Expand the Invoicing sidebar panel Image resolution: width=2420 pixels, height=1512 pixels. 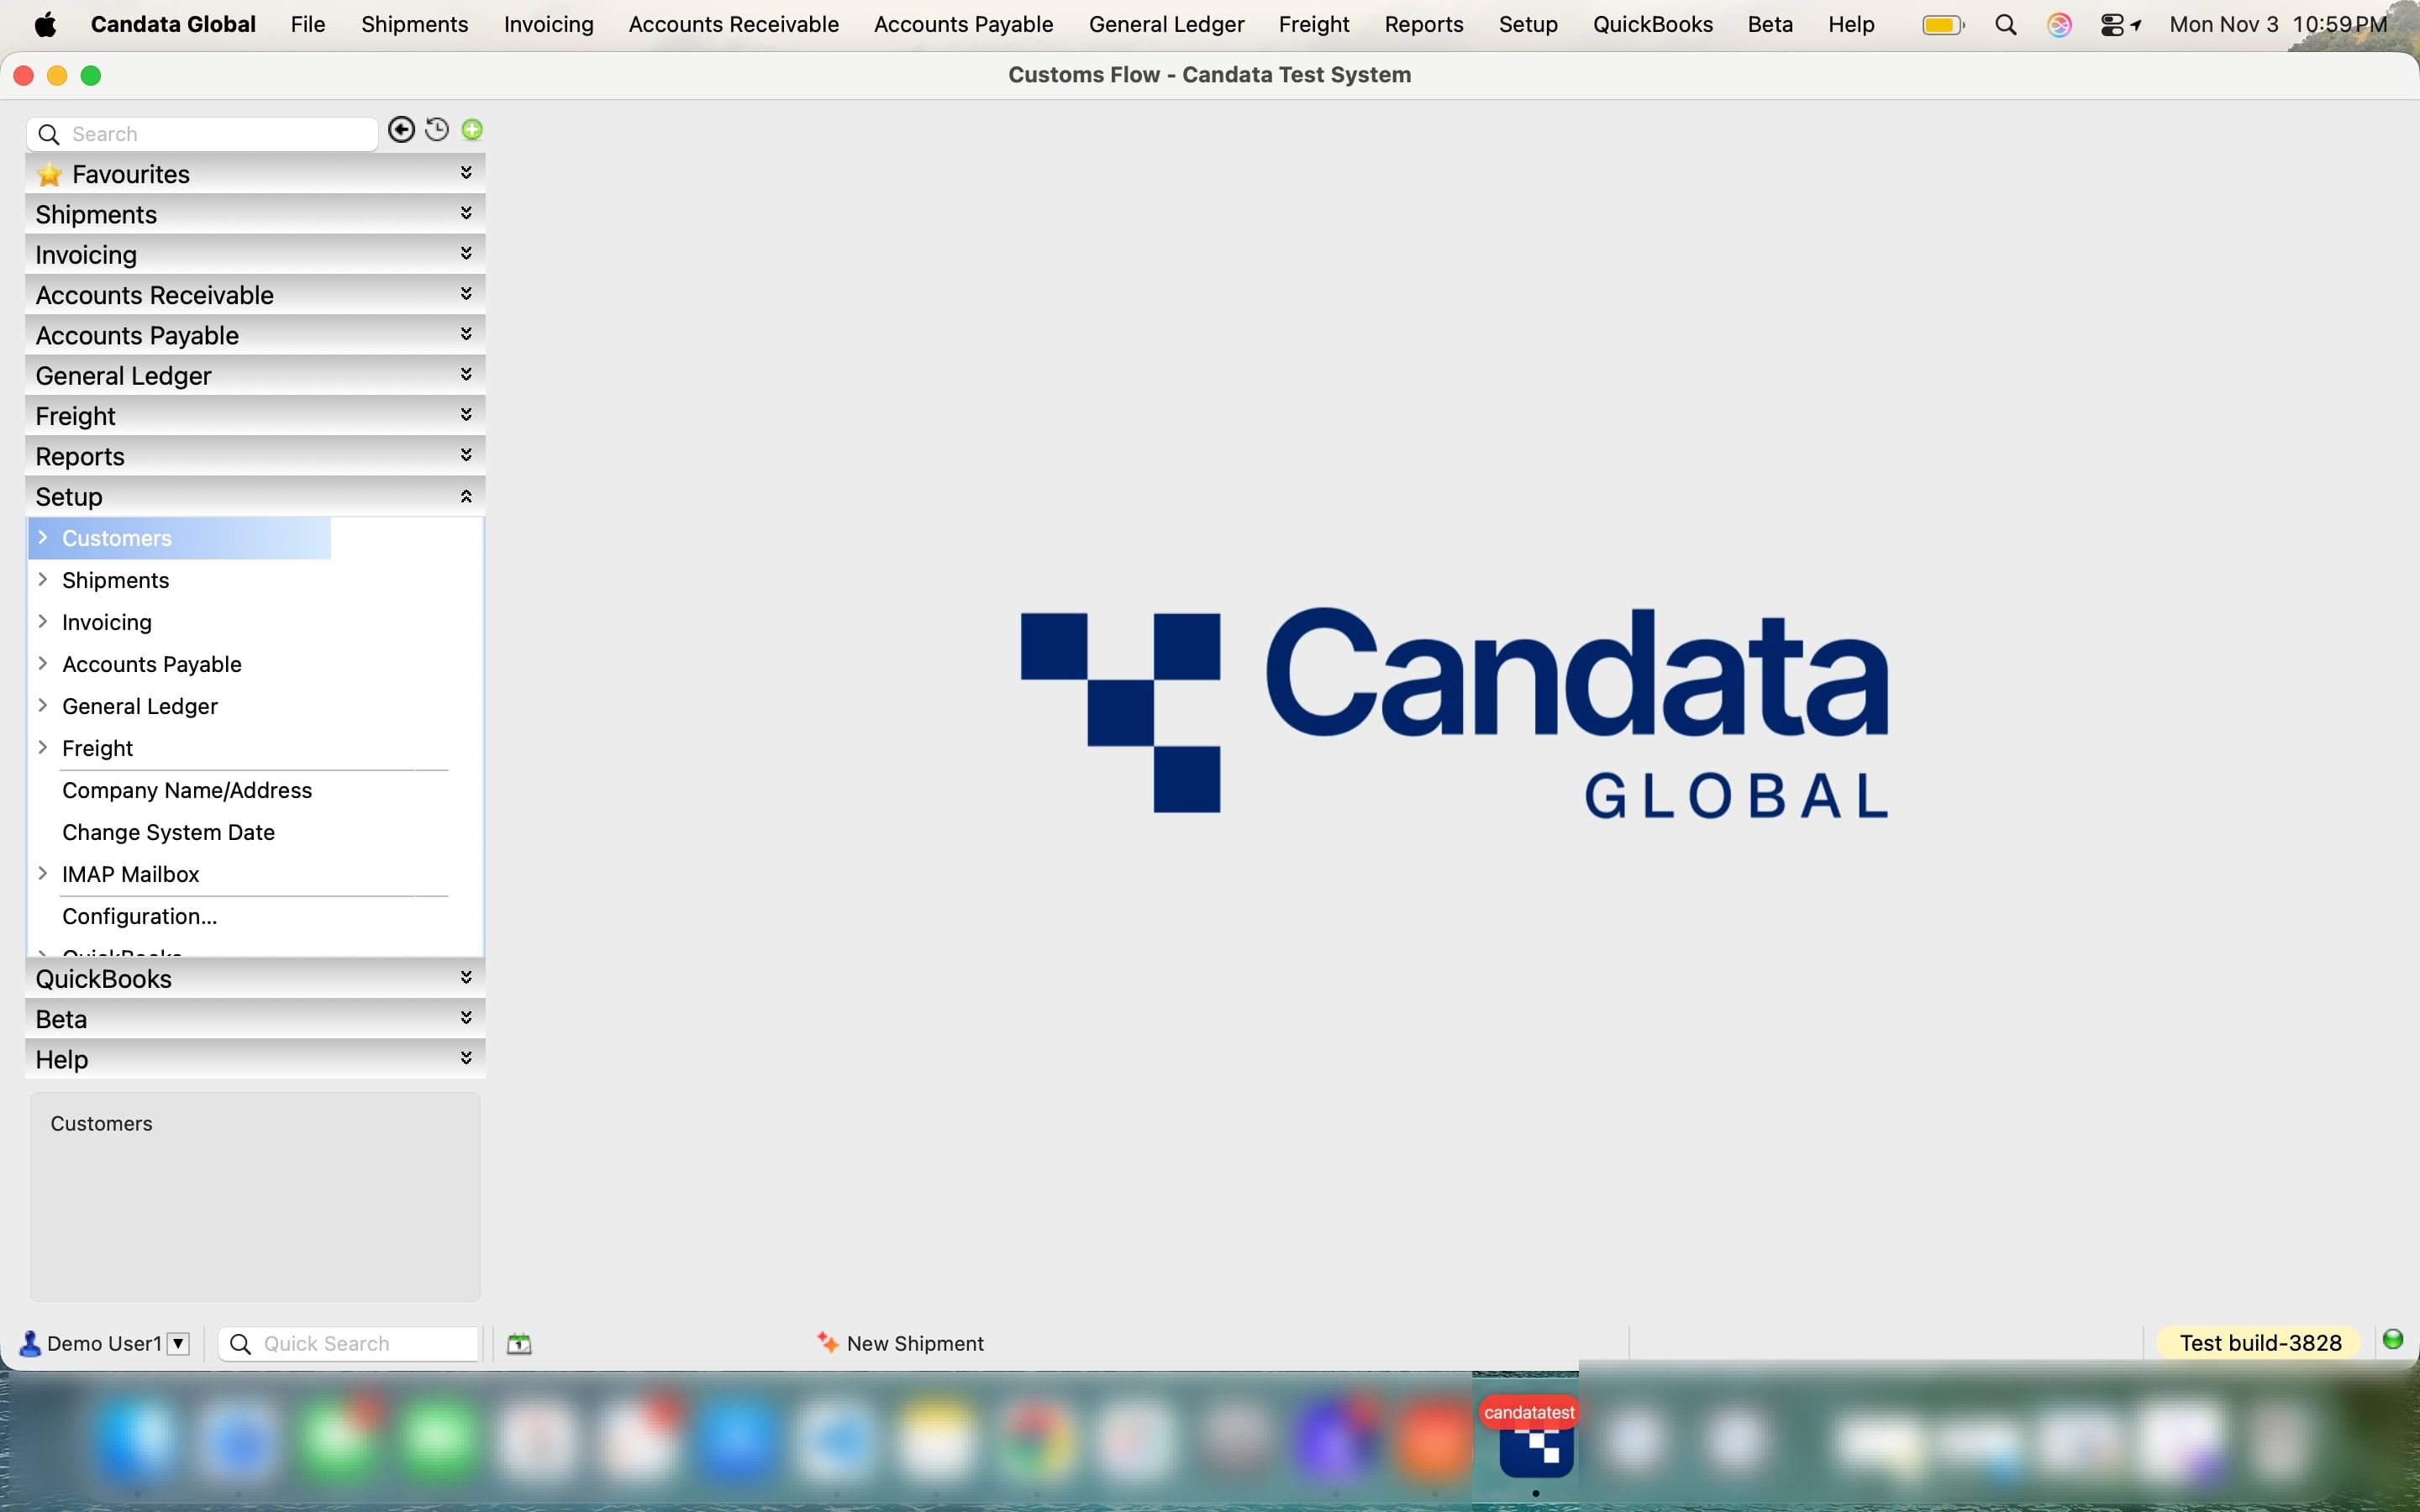pos(466,253)
